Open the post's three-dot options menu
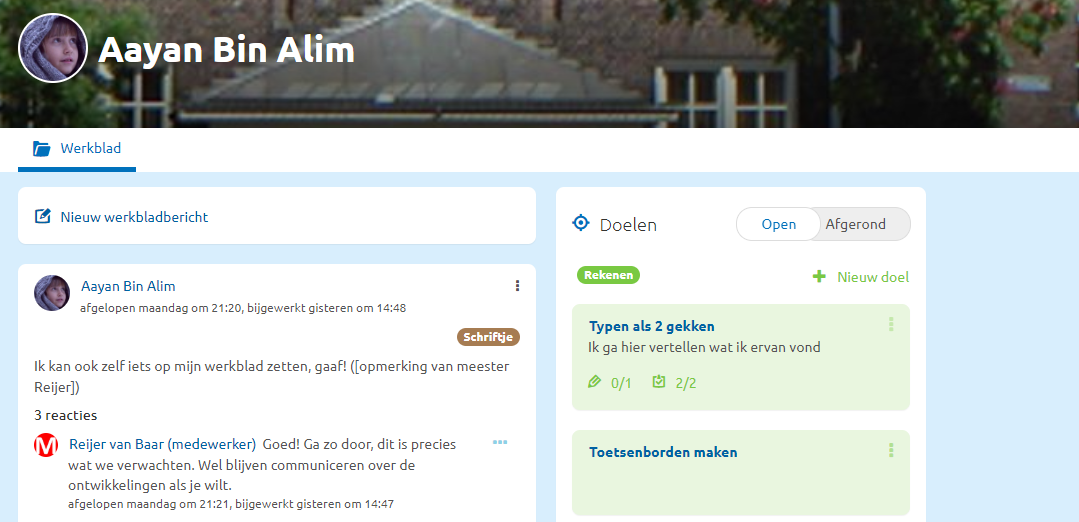1079x522 pixels. pyautogui.click(x=517, y=286)
